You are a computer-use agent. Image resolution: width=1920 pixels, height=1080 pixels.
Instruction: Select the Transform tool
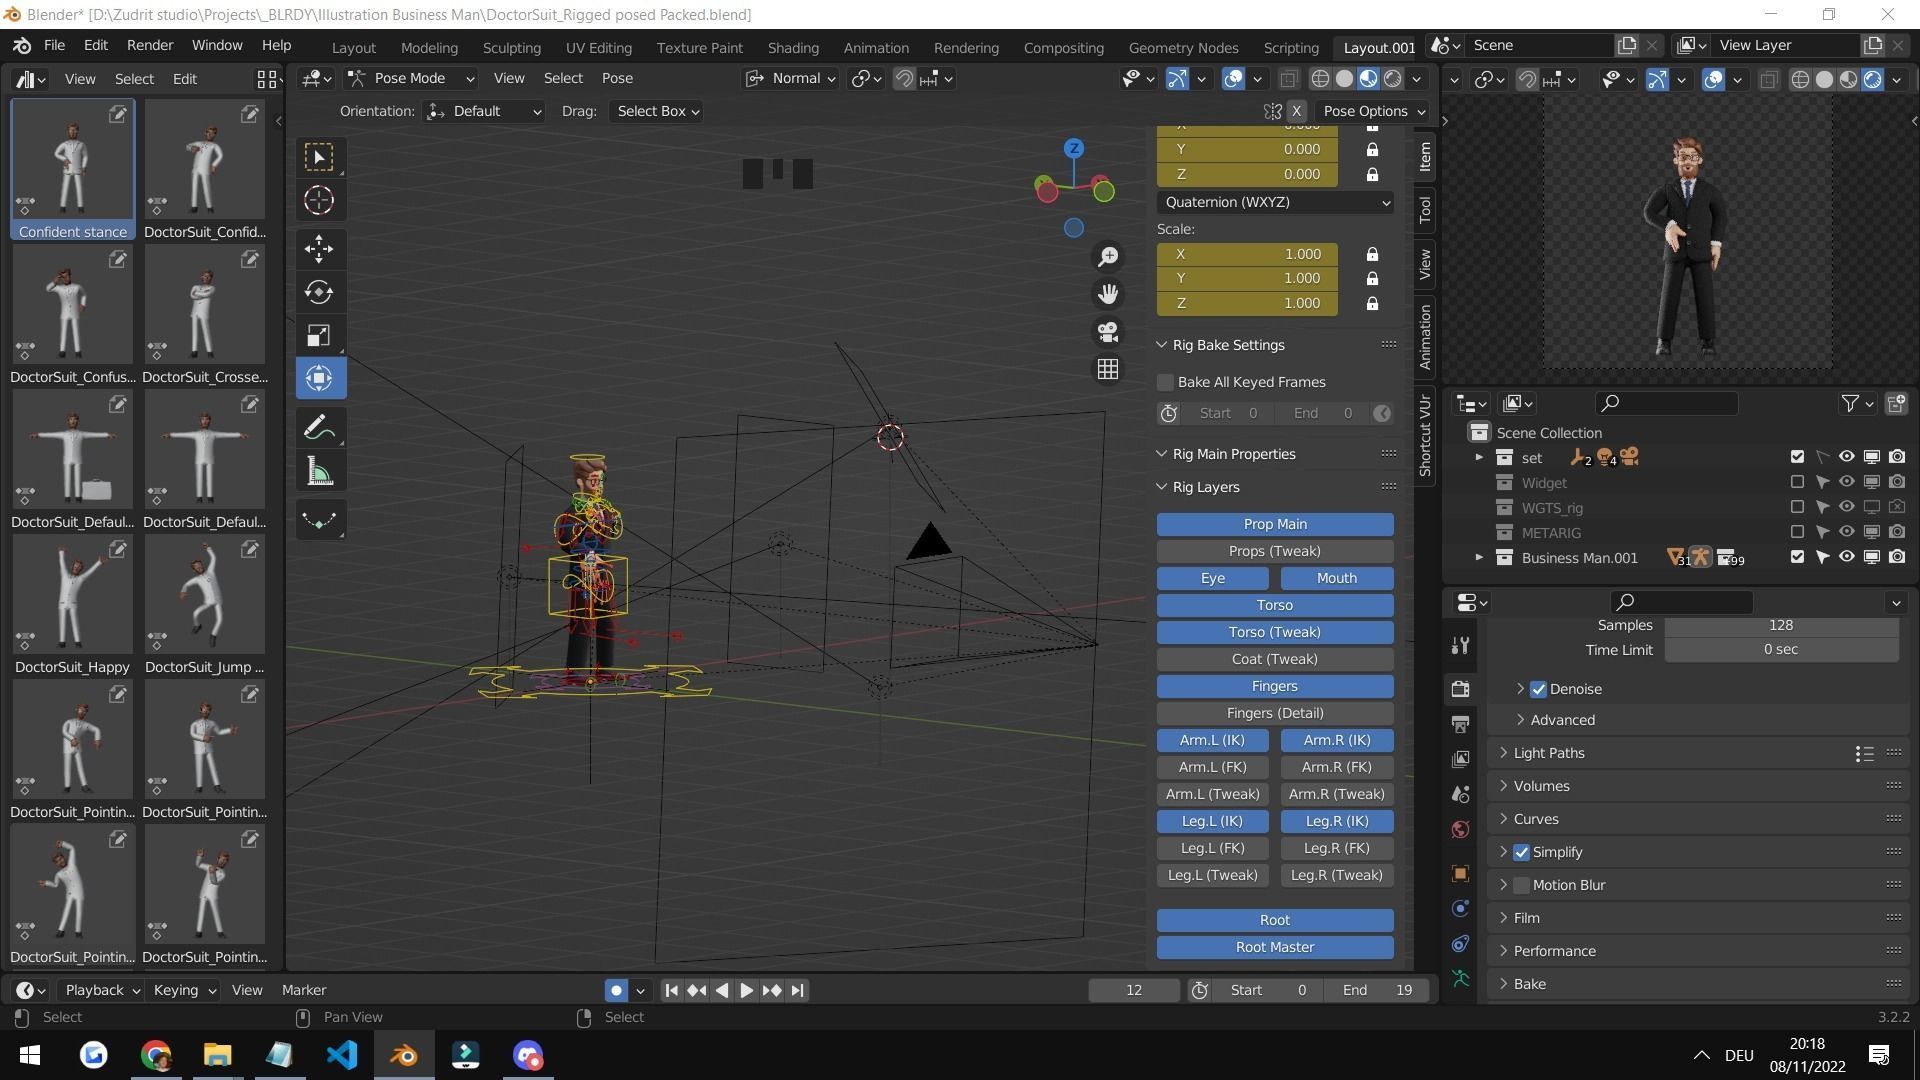point(319,378)
